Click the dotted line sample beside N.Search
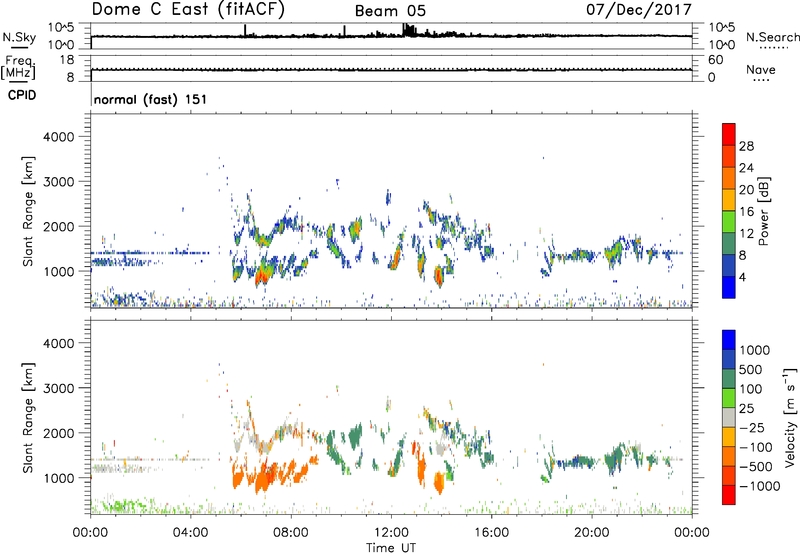Viewport: 800px width, 554px height. point(773,48)
